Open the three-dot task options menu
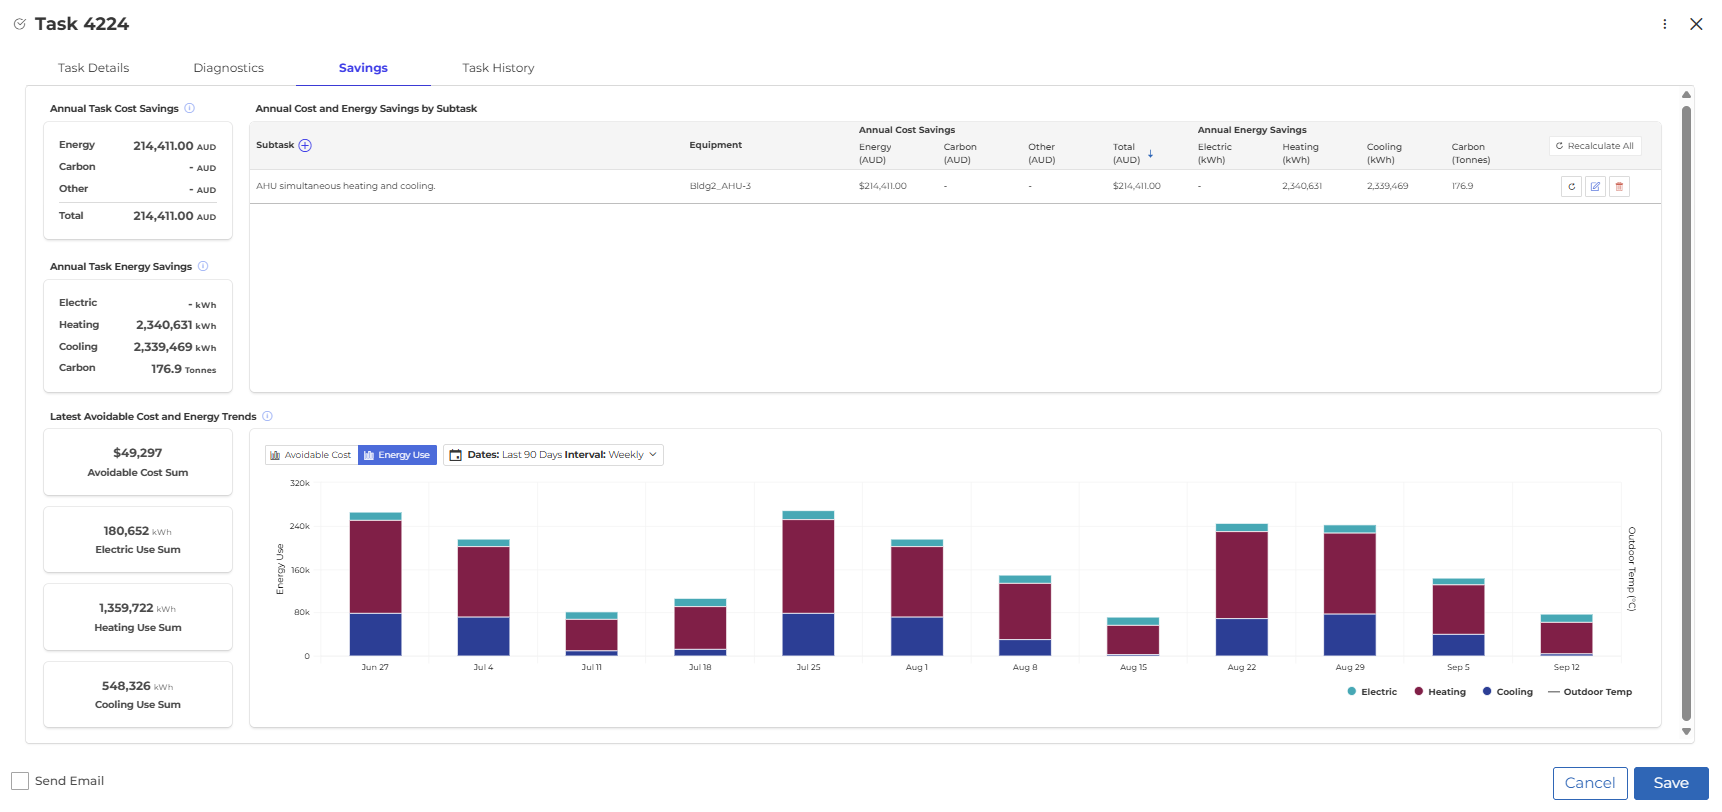 click(x=1664, y=24)
